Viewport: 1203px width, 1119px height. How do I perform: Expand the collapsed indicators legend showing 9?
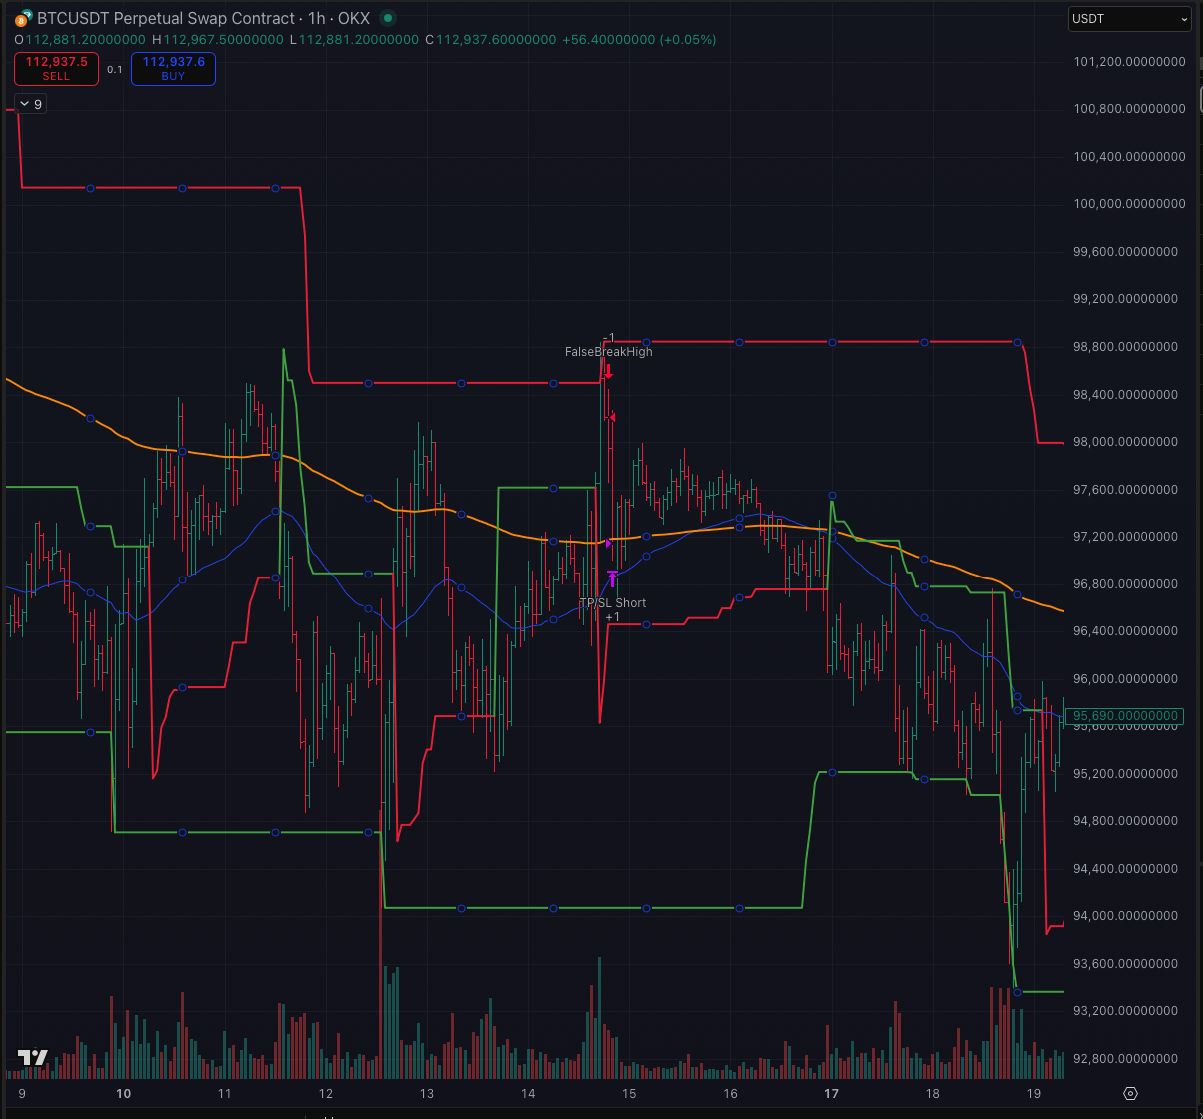click(x=30, y=104)
